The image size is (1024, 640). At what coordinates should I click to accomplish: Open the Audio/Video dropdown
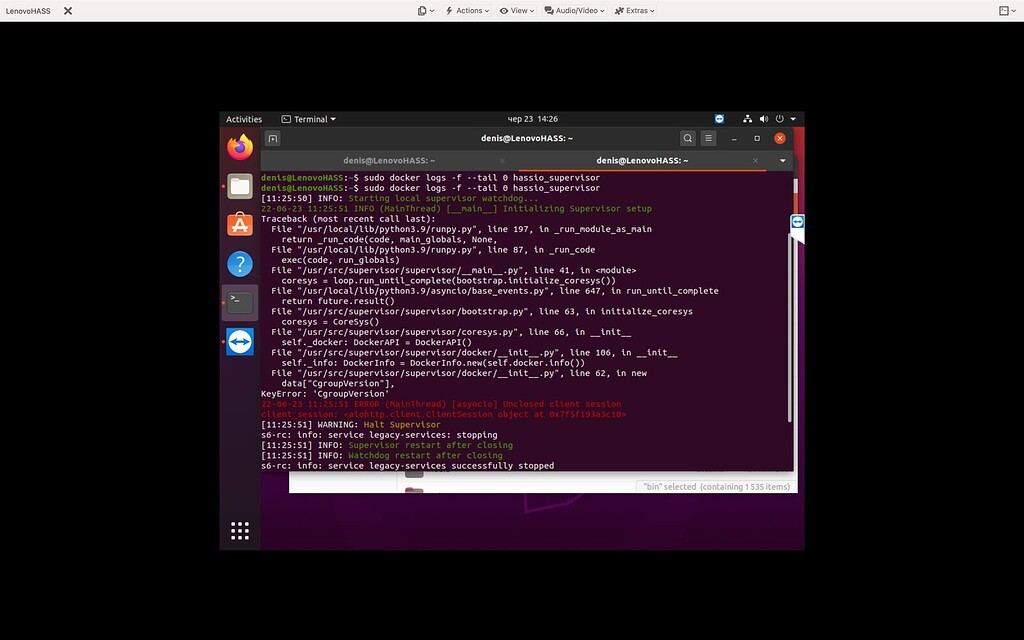point(573,11)
